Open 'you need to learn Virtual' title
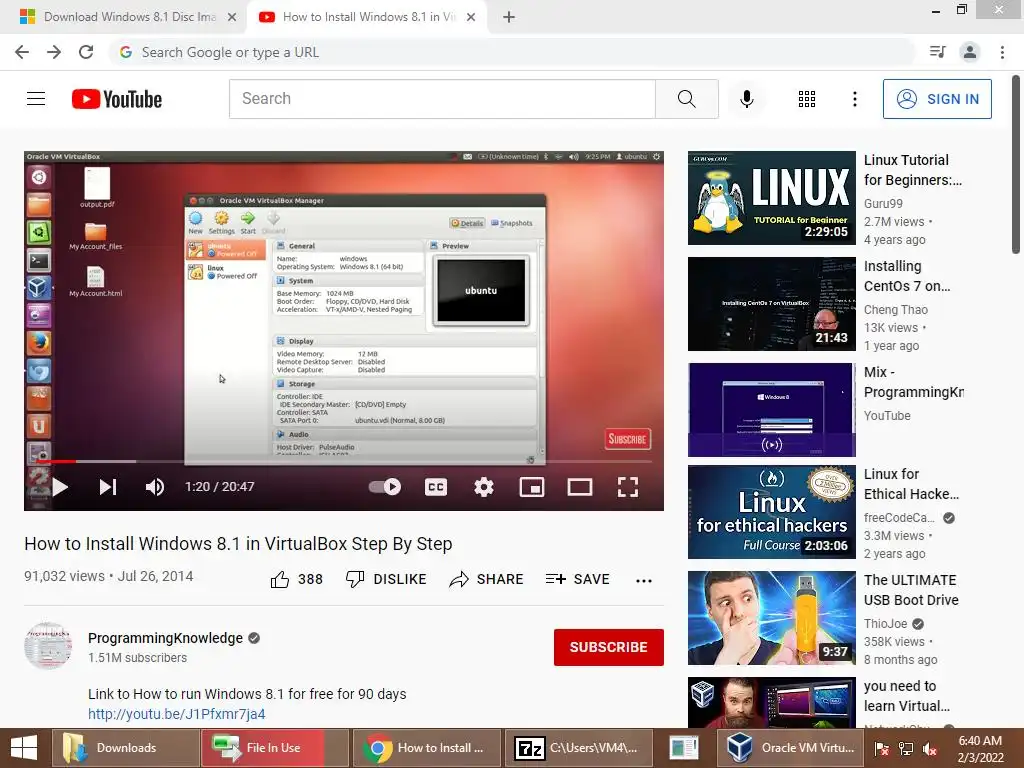 point(906,696)
